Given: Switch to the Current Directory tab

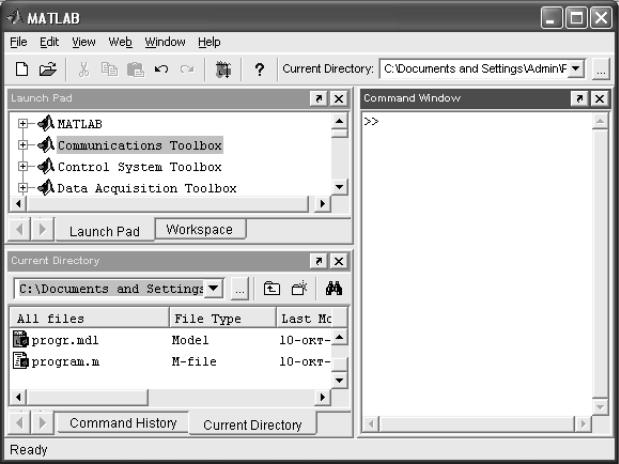Looking at the screenshot, I should (253, 425).
